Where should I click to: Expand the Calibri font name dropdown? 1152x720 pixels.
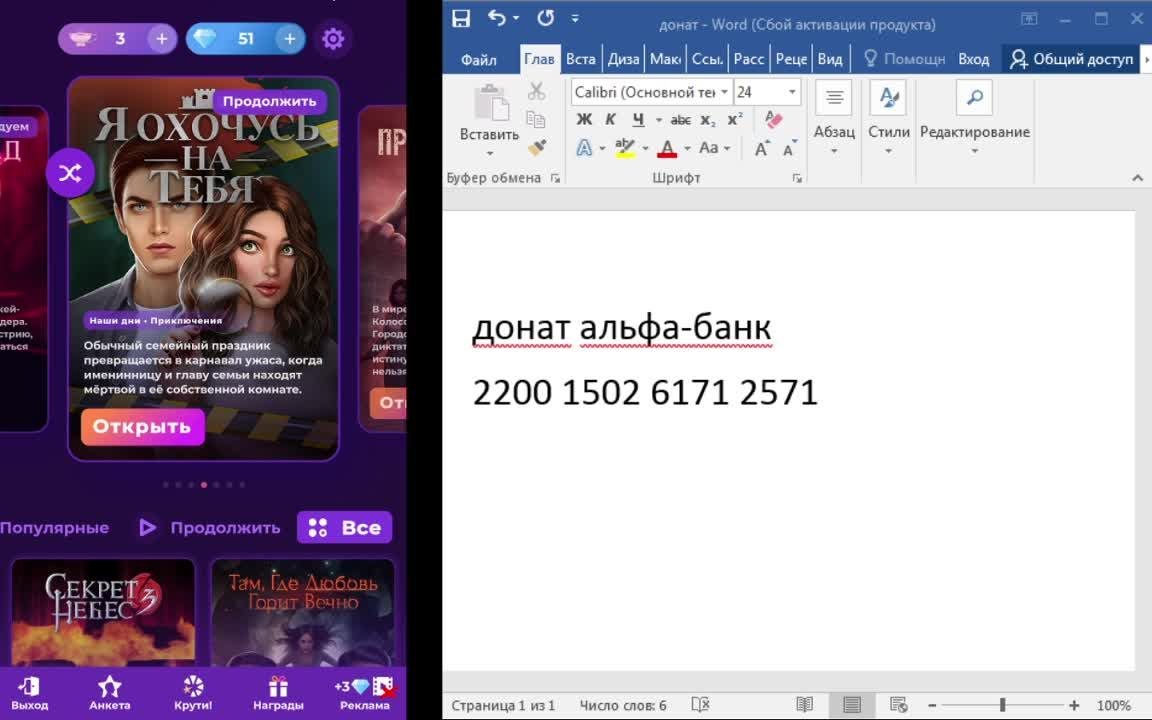point(724,92)
